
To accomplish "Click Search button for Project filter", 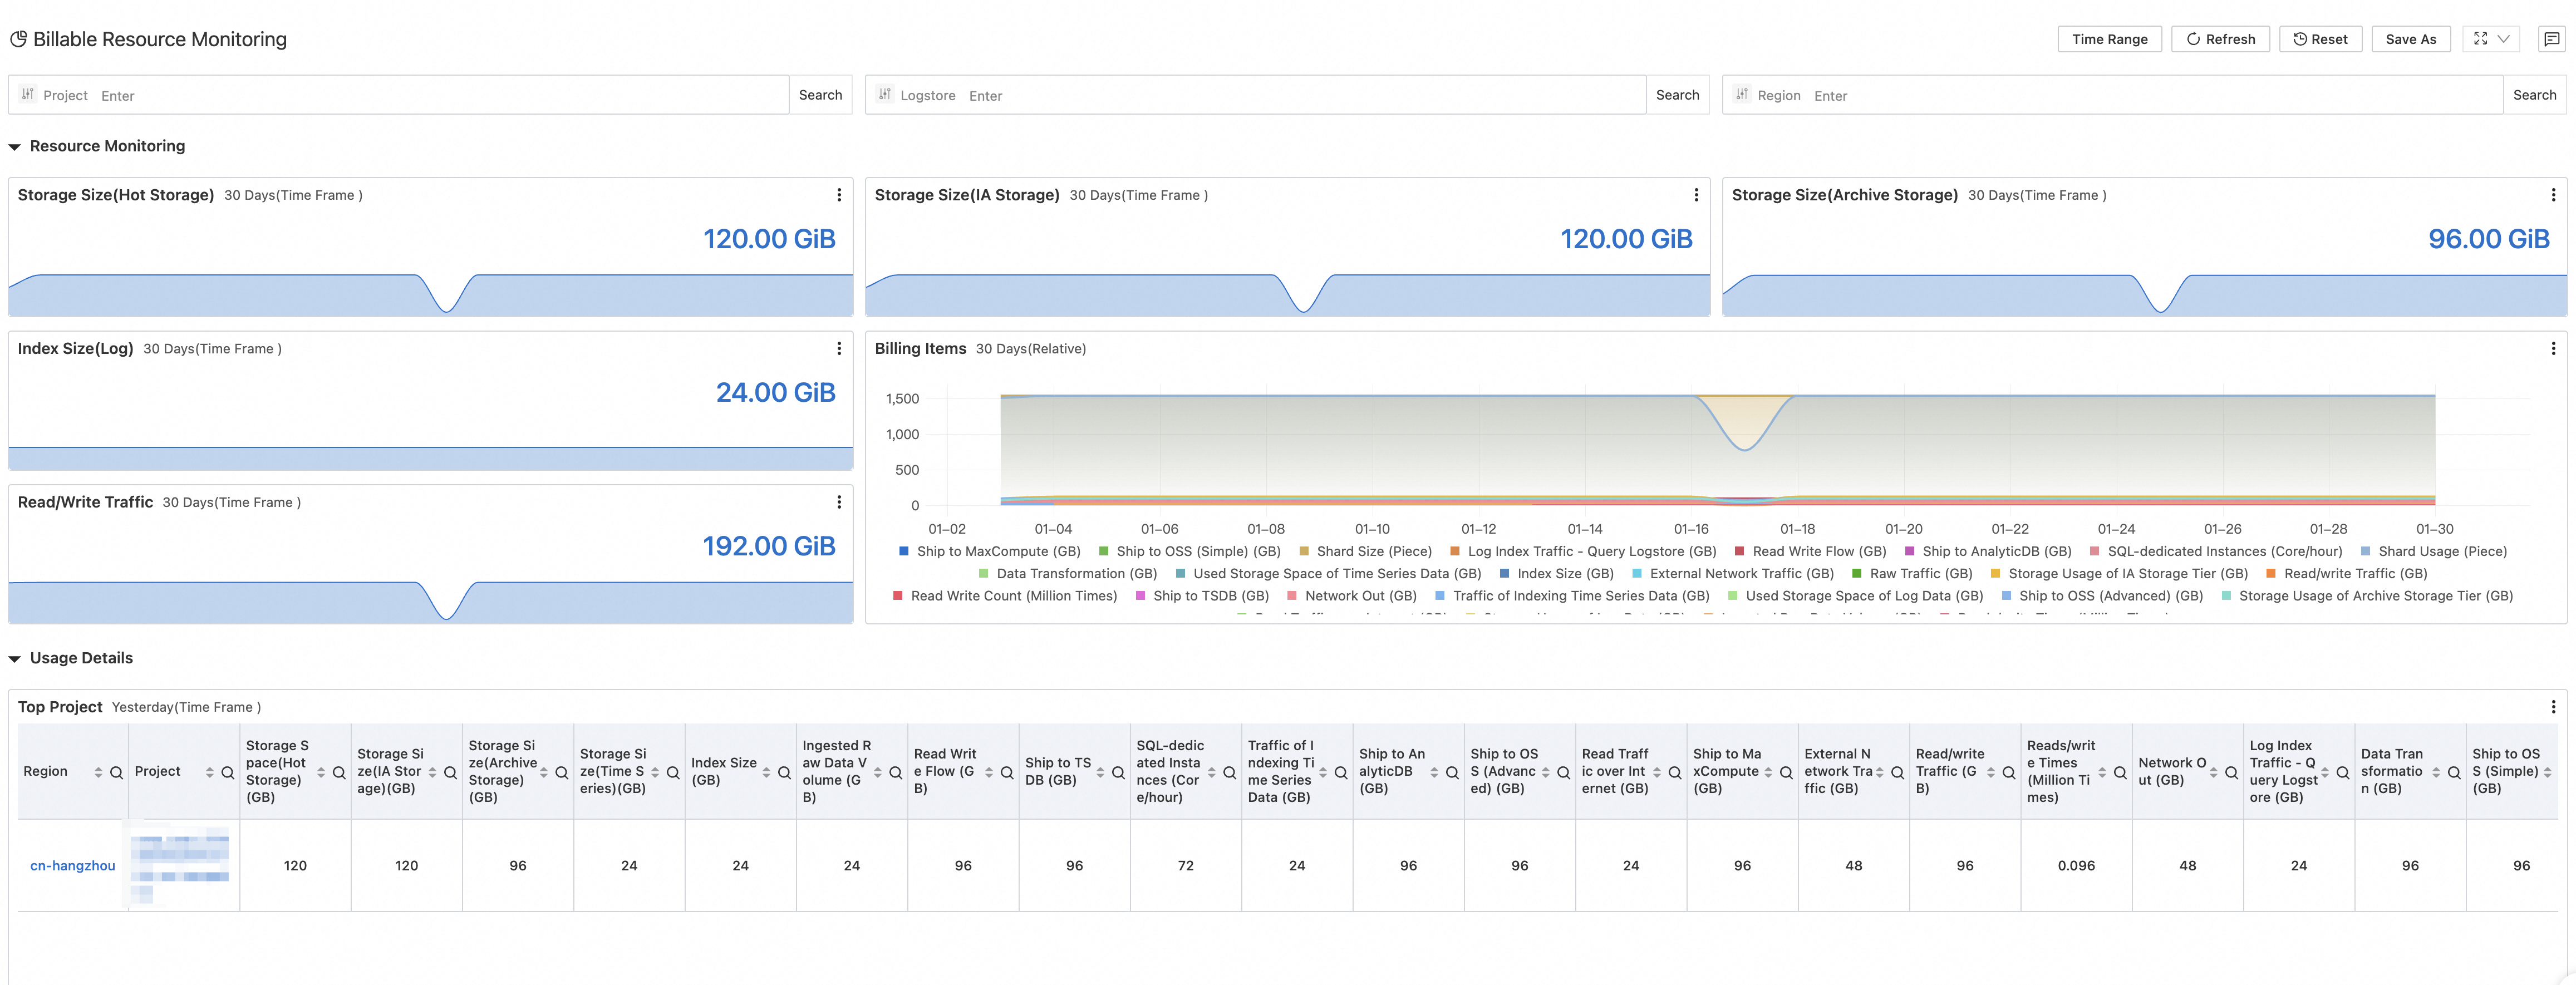I will pos(820,95).
